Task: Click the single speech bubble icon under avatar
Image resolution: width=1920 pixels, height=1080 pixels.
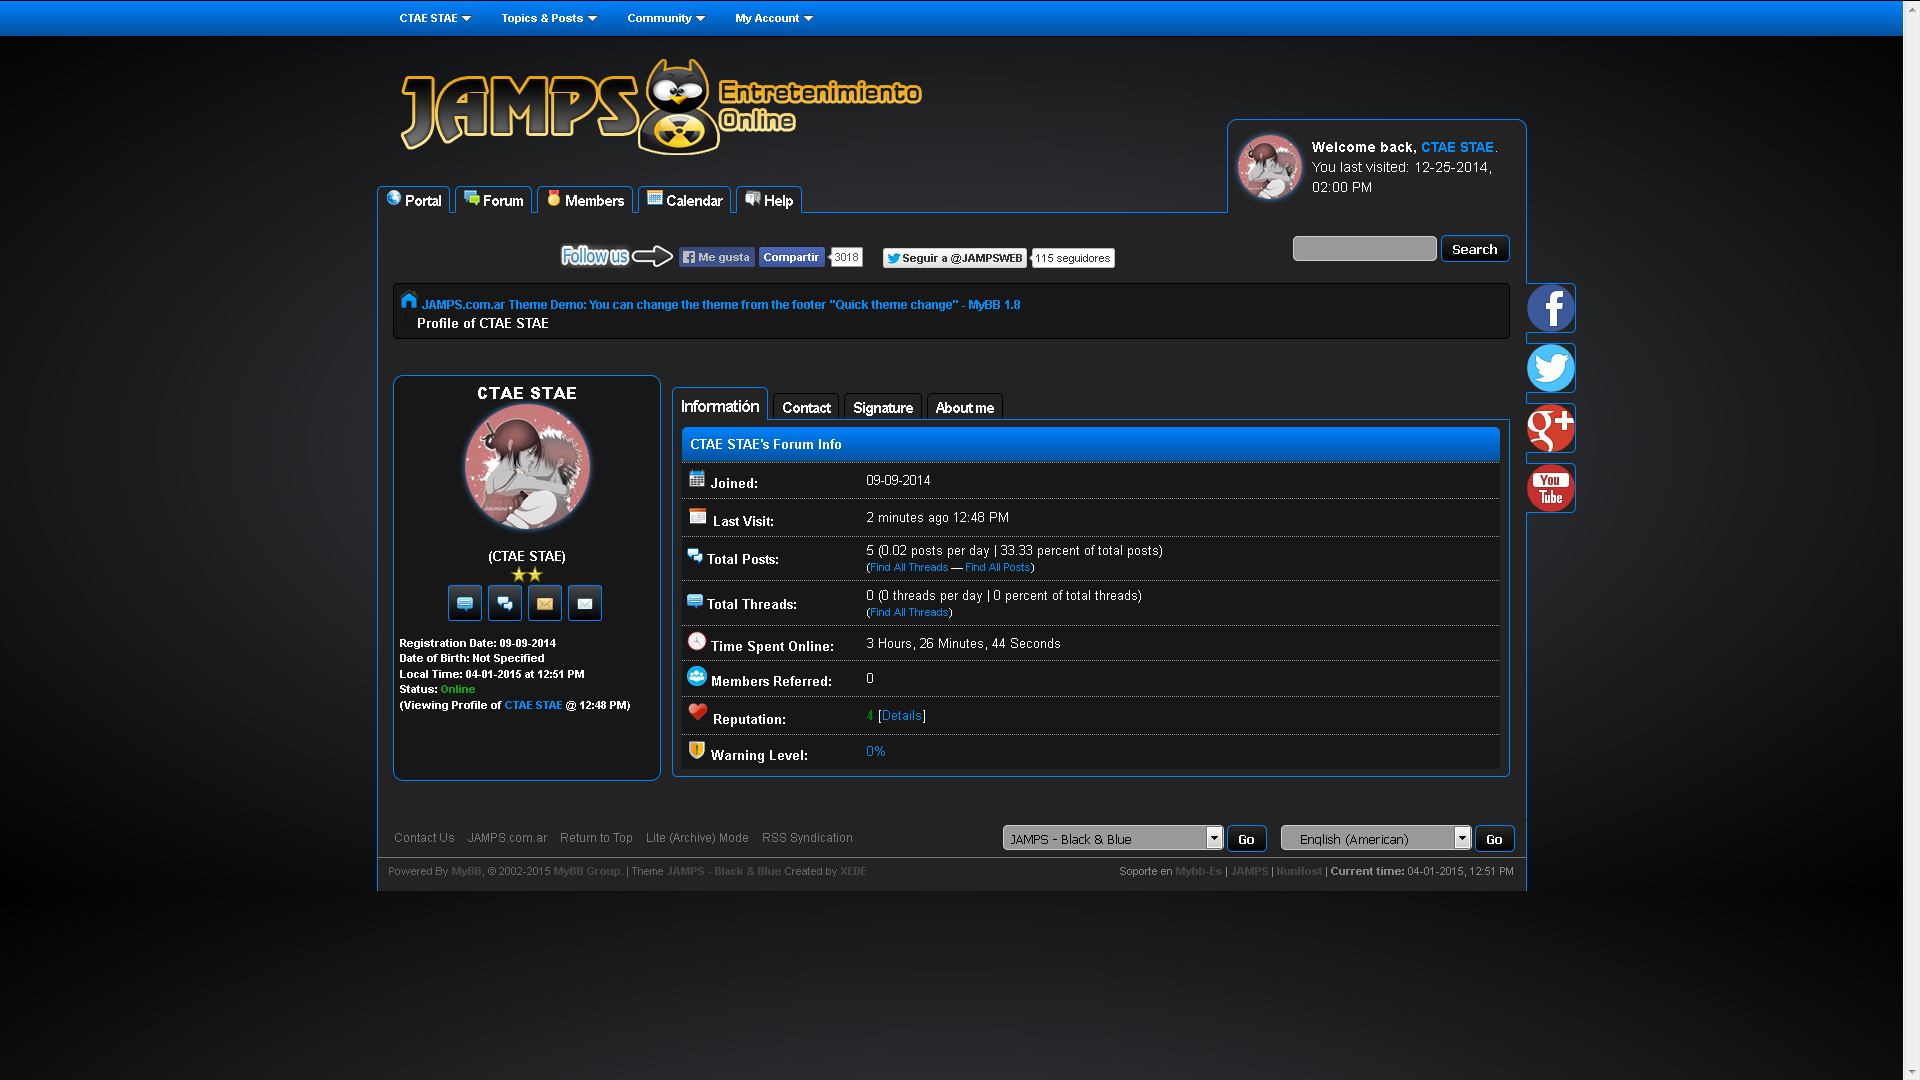Action: point(465,603)
